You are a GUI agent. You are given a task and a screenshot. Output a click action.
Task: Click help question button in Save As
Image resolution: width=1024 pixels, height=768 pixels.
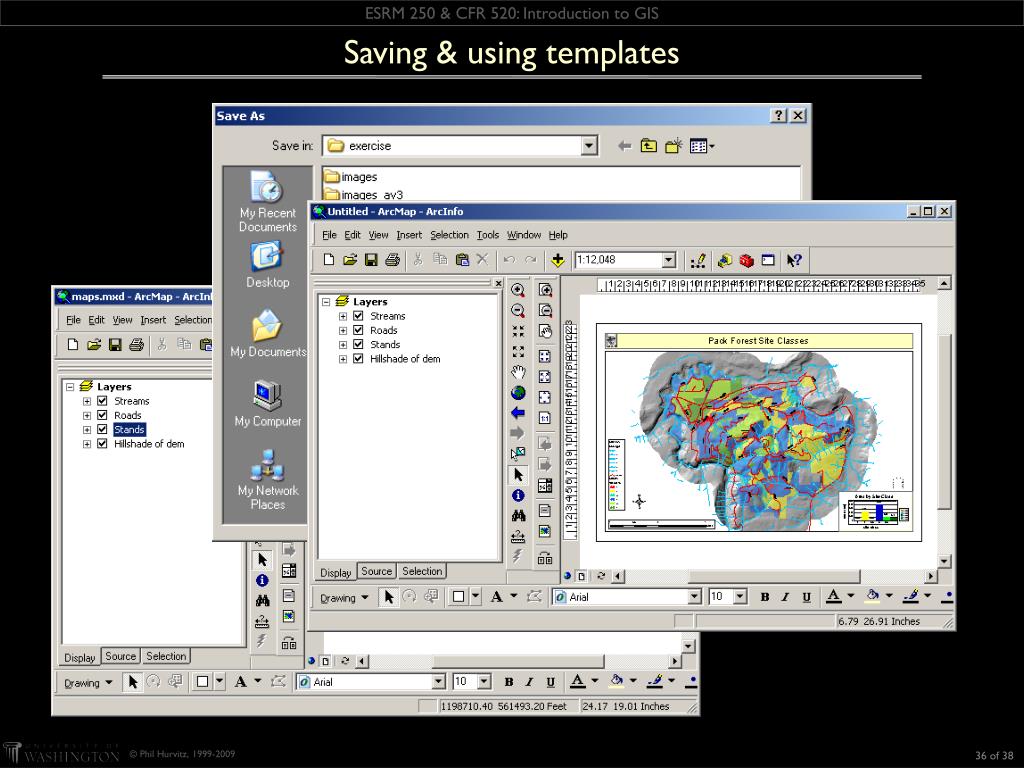tap(778, 116)
